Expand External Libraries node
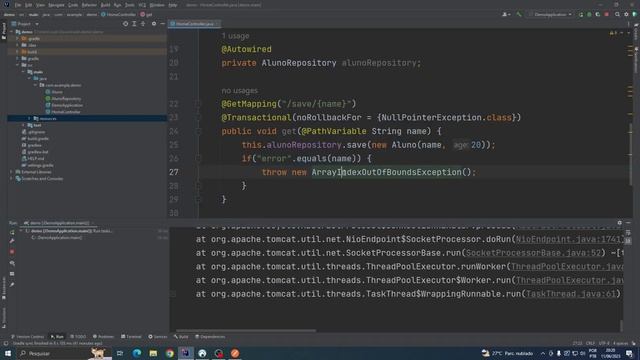 (x=11, y=172)
